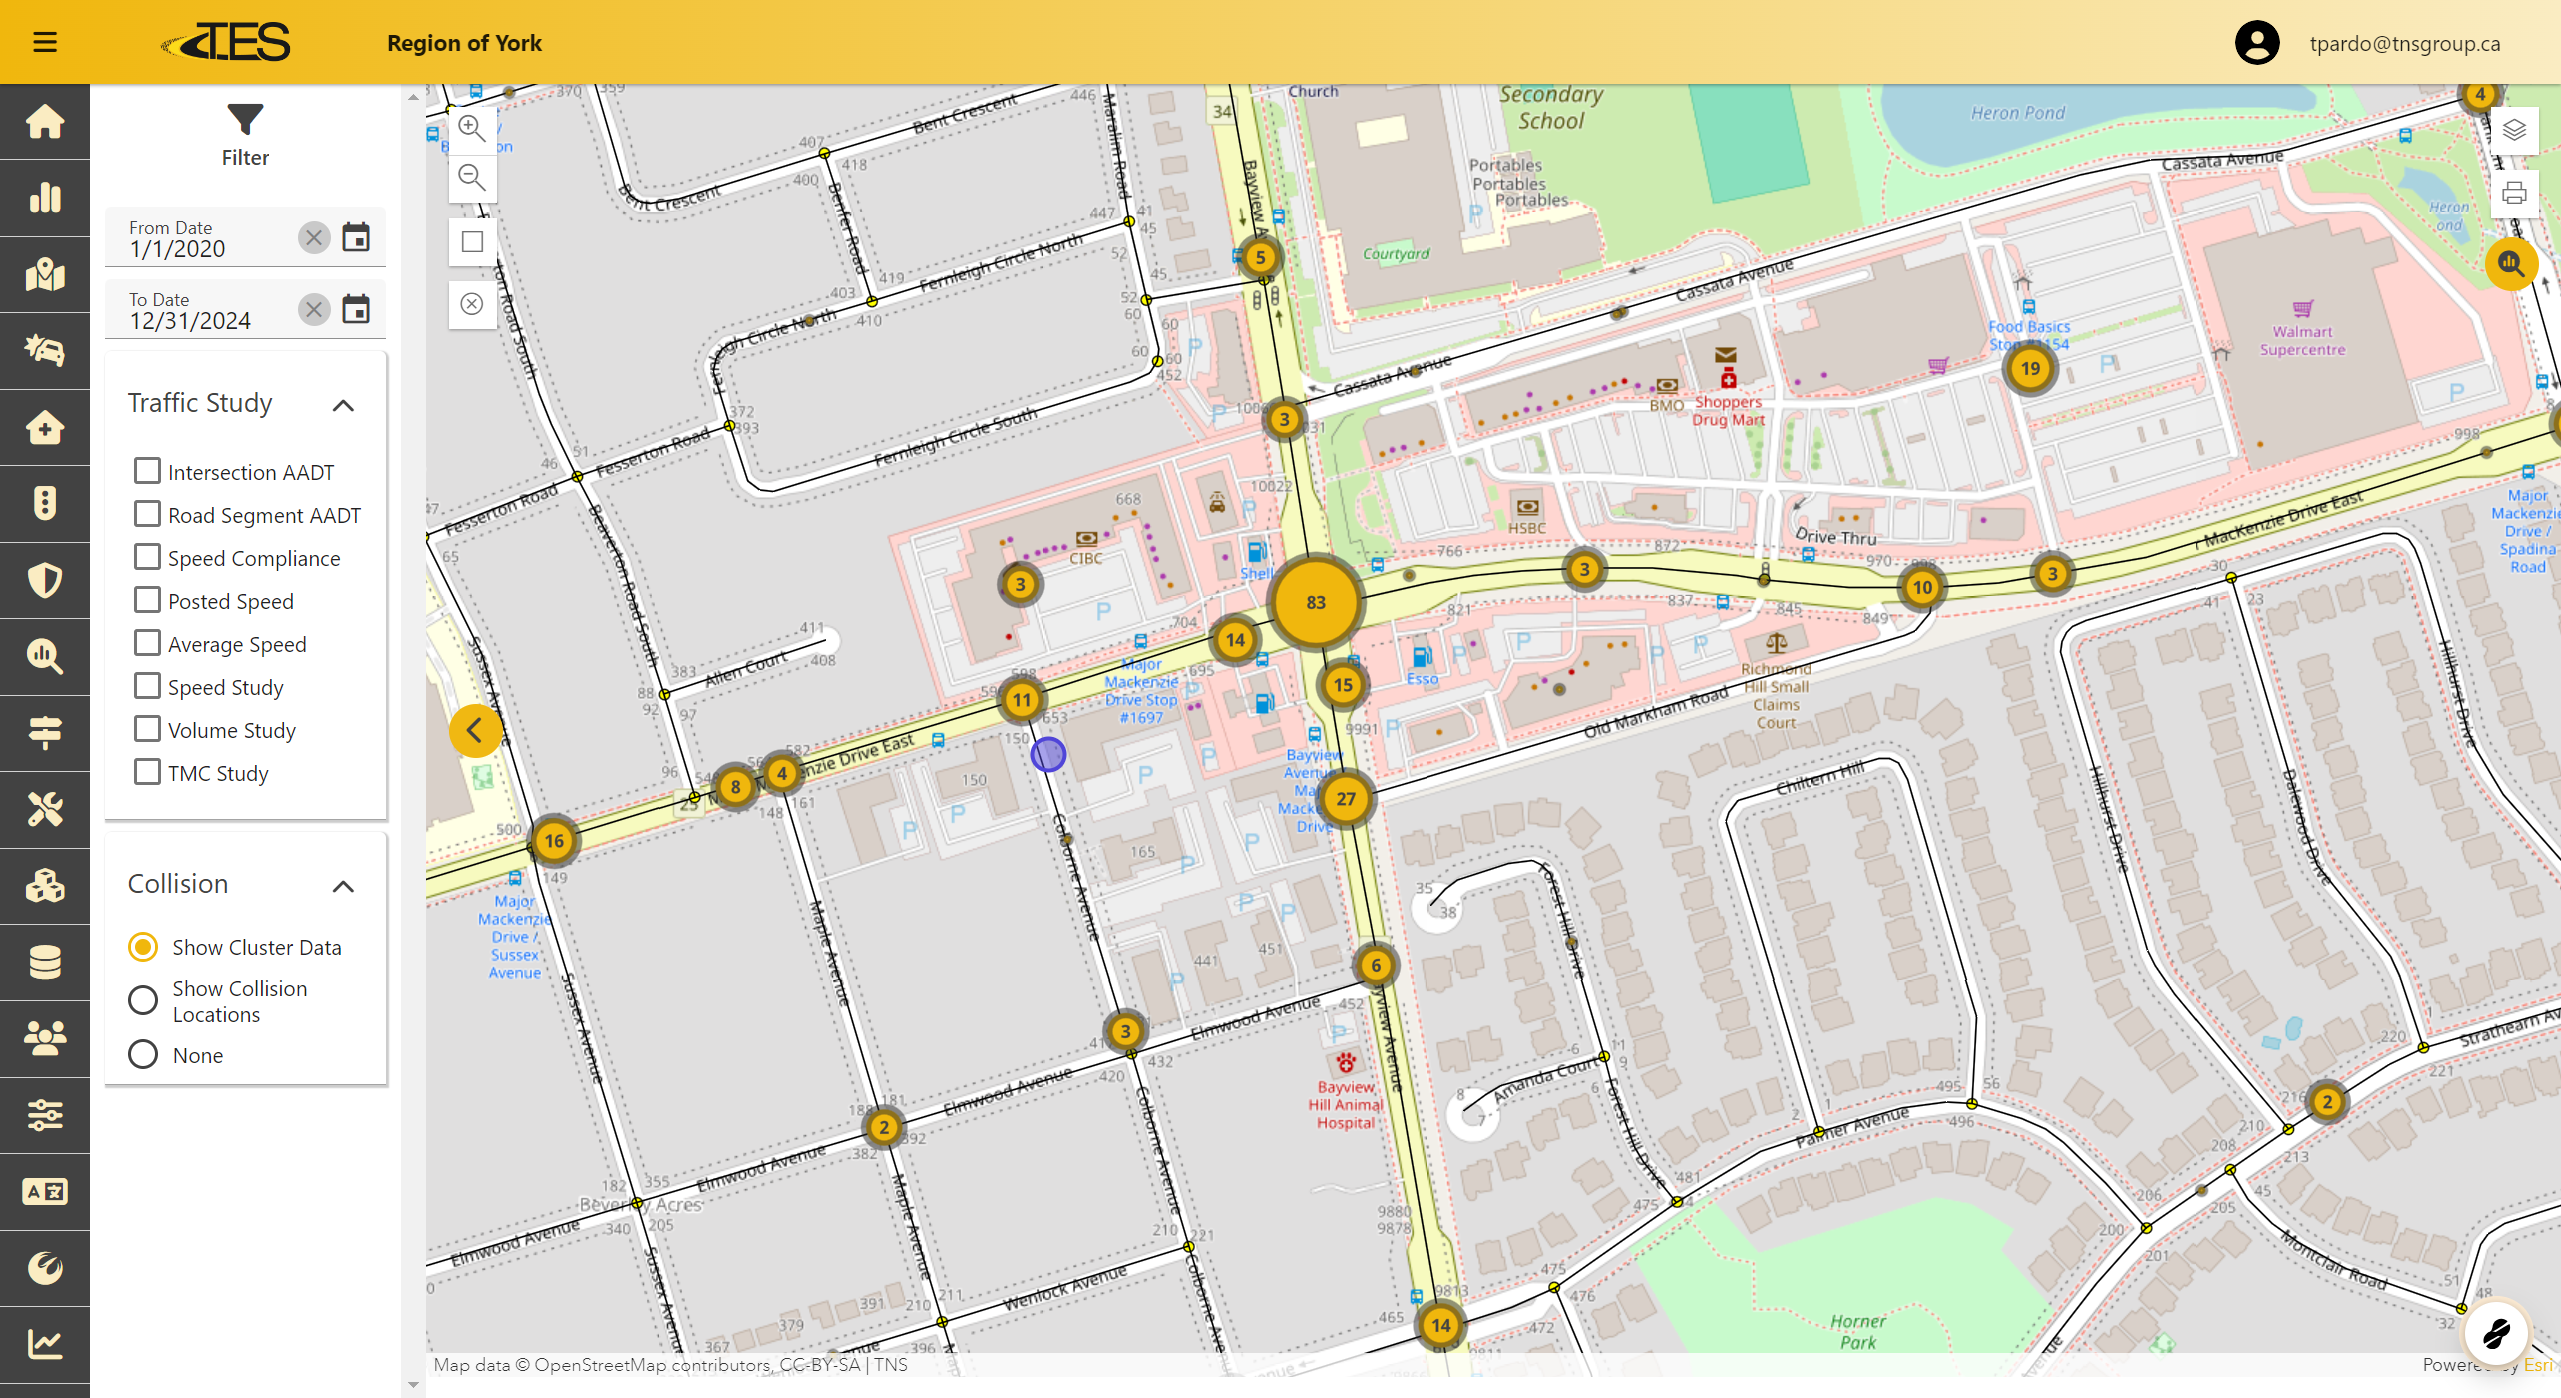Click the print map icon
Screen dimensions: 2561x1398
2513,193
